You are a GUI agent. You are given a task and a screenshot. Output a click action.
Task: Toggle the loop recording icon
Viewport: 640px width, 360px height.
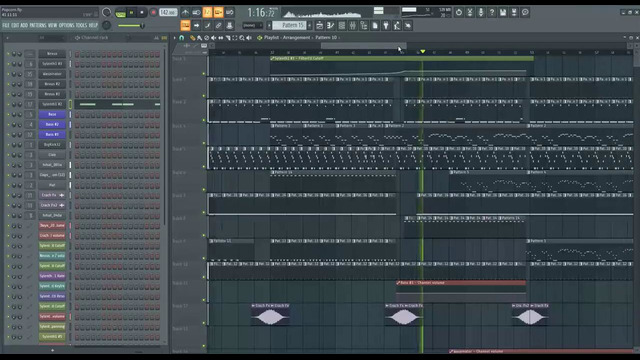click(229, 13)
